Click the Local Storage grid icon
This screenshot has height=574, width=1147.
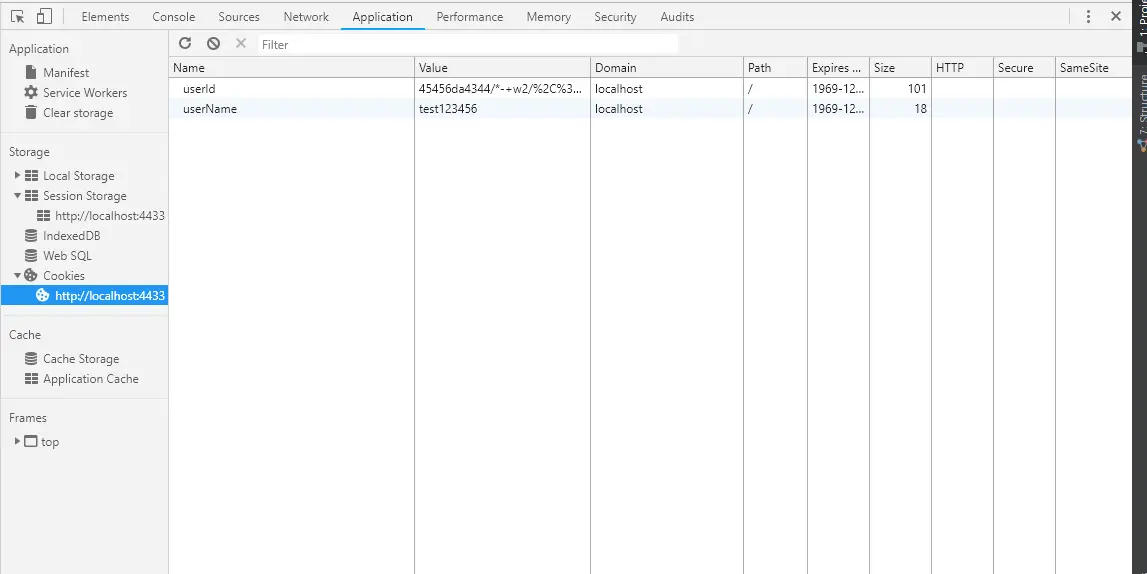pos(31,175)
